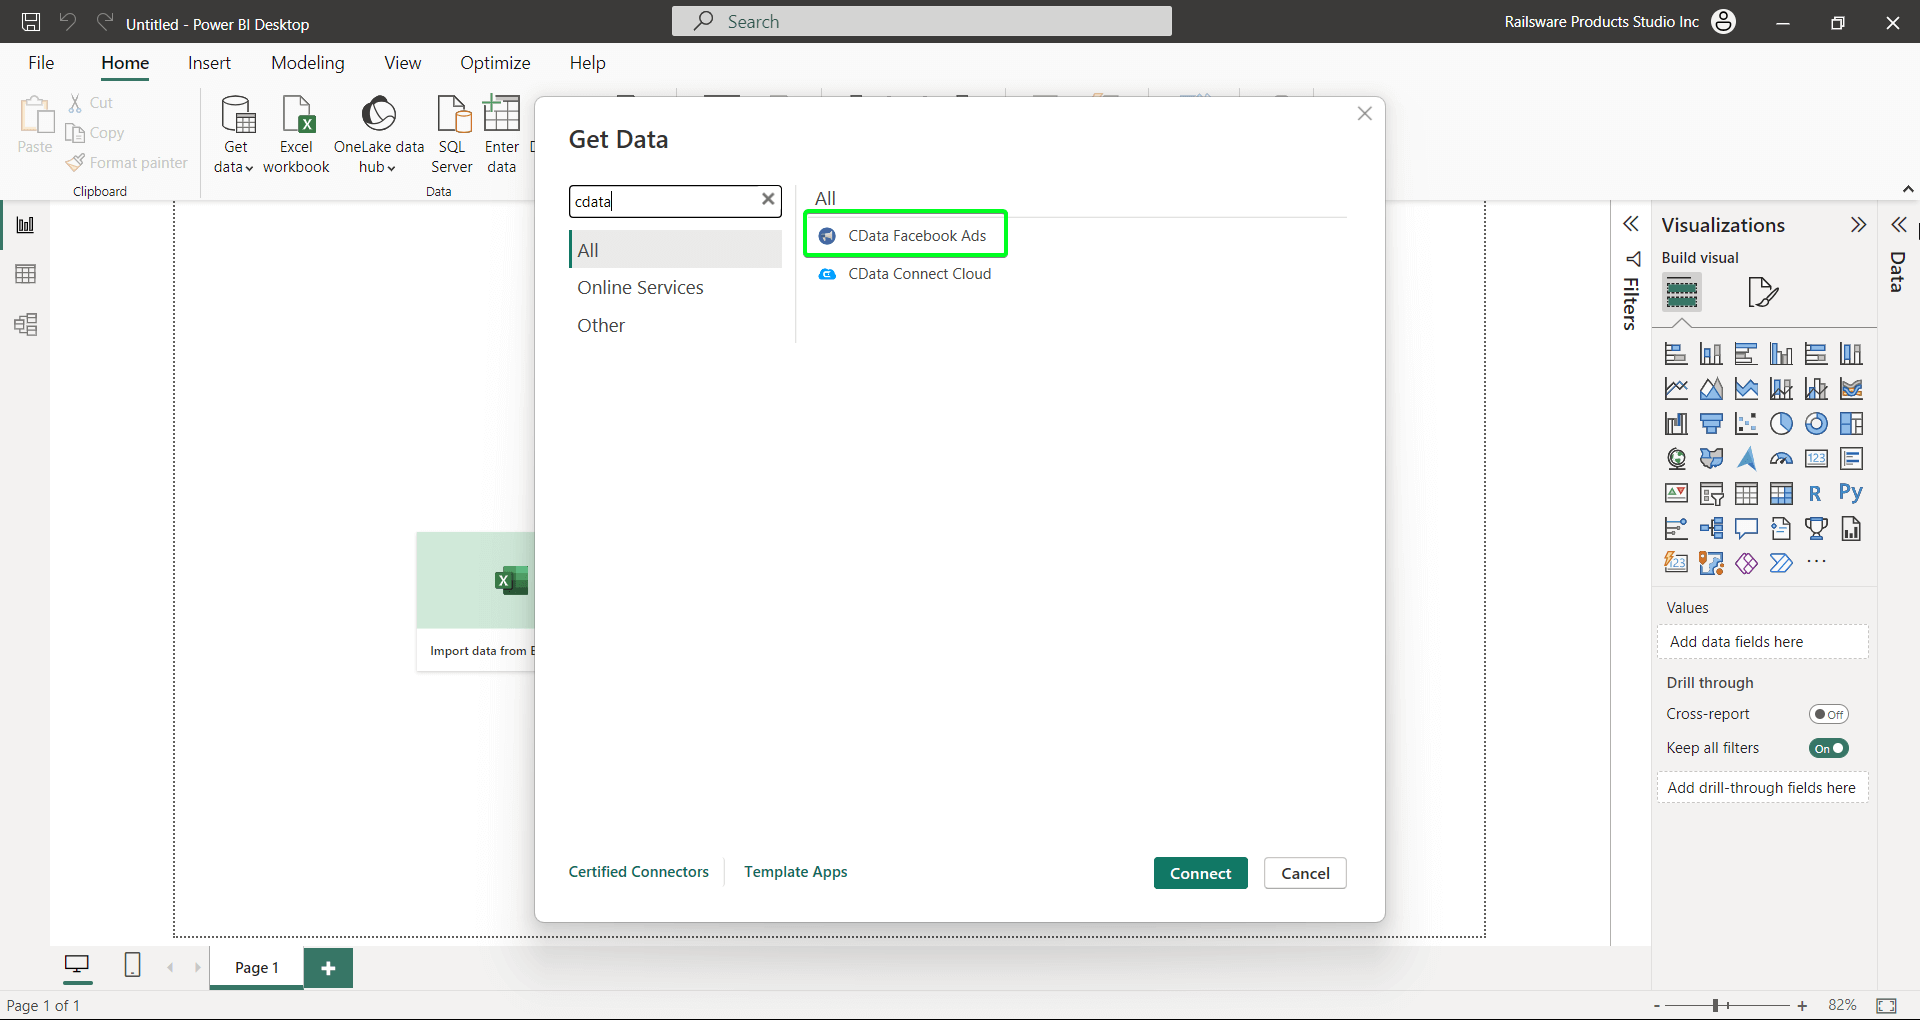Open the Optimize ribbon tab
Viewport: 1920px width, 1020px height.
[495, 63]
